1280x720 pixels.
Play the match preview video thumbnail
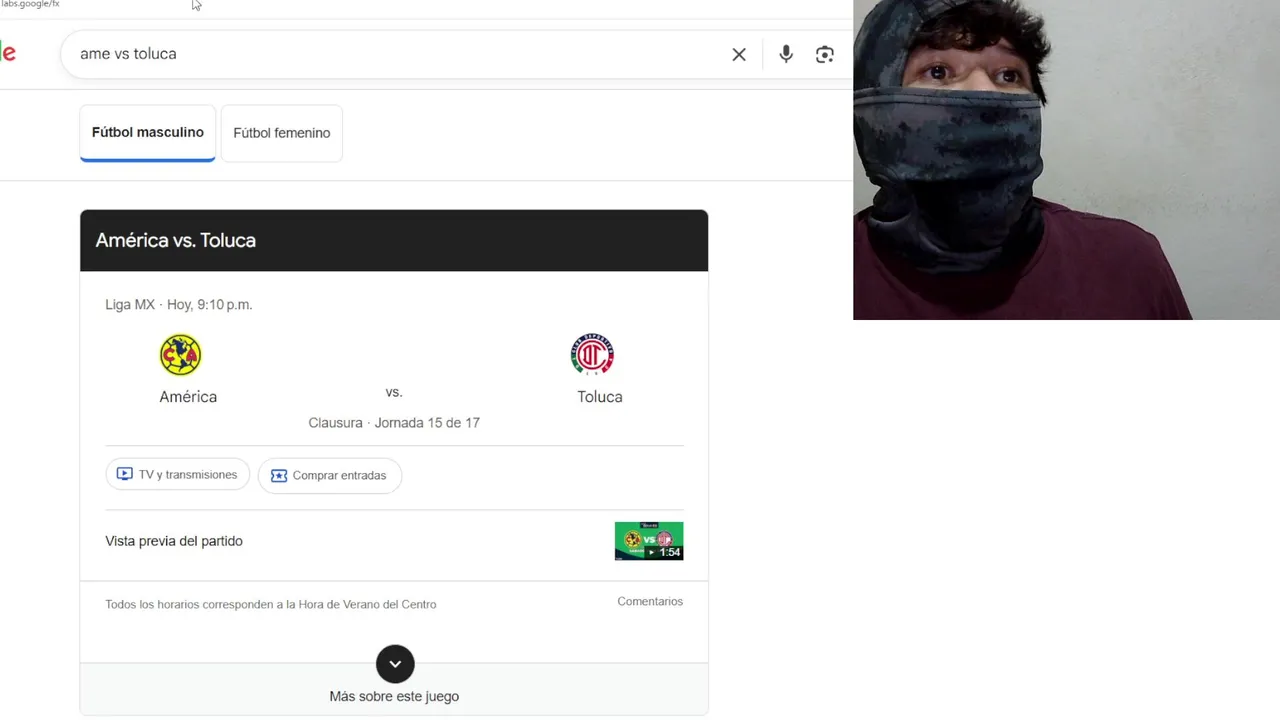649,541
